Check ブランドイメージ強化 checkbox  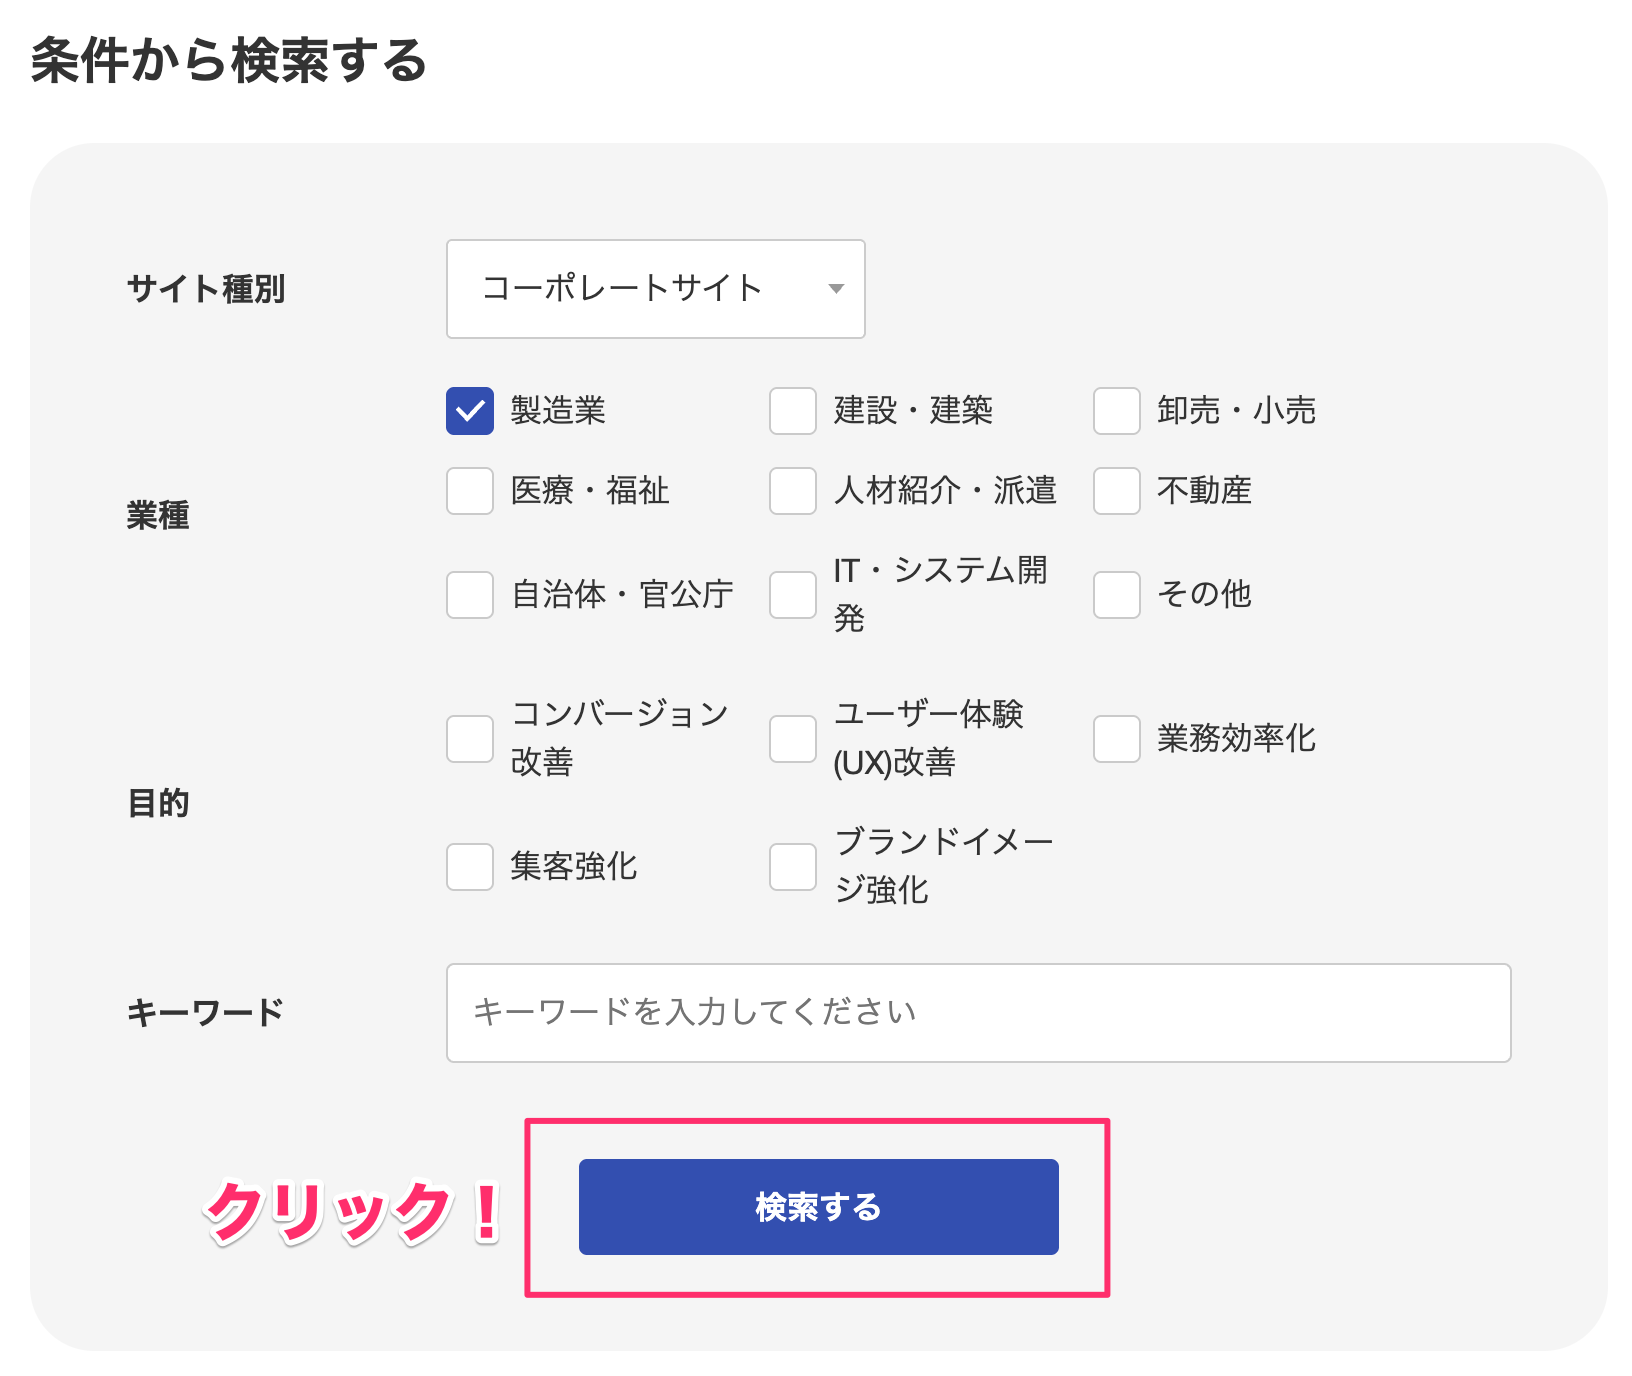[x=793, y=867]
